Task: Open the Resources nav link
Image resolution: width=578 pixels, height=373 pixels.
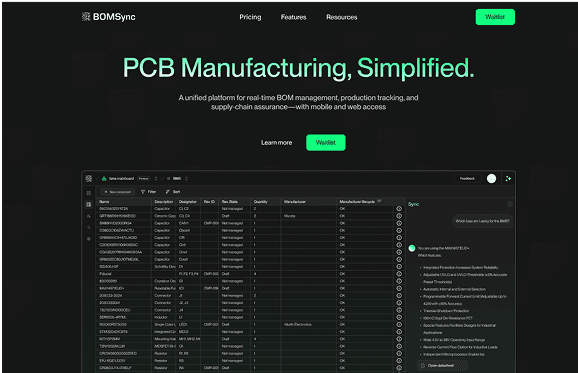Action: pyautogui.click(x=341, y=17)
